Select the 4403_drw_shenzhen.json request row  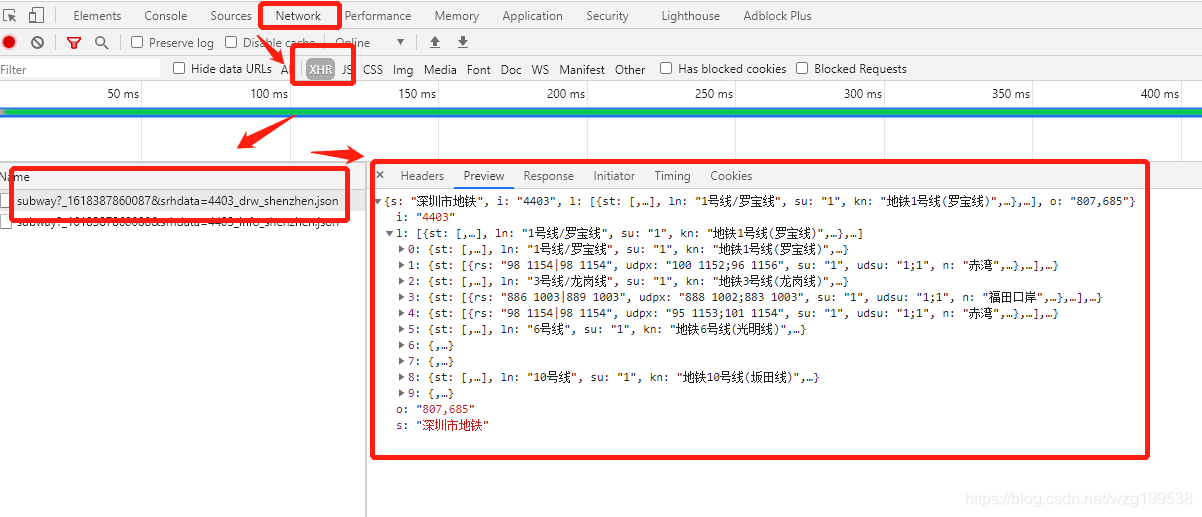[183, 201]
